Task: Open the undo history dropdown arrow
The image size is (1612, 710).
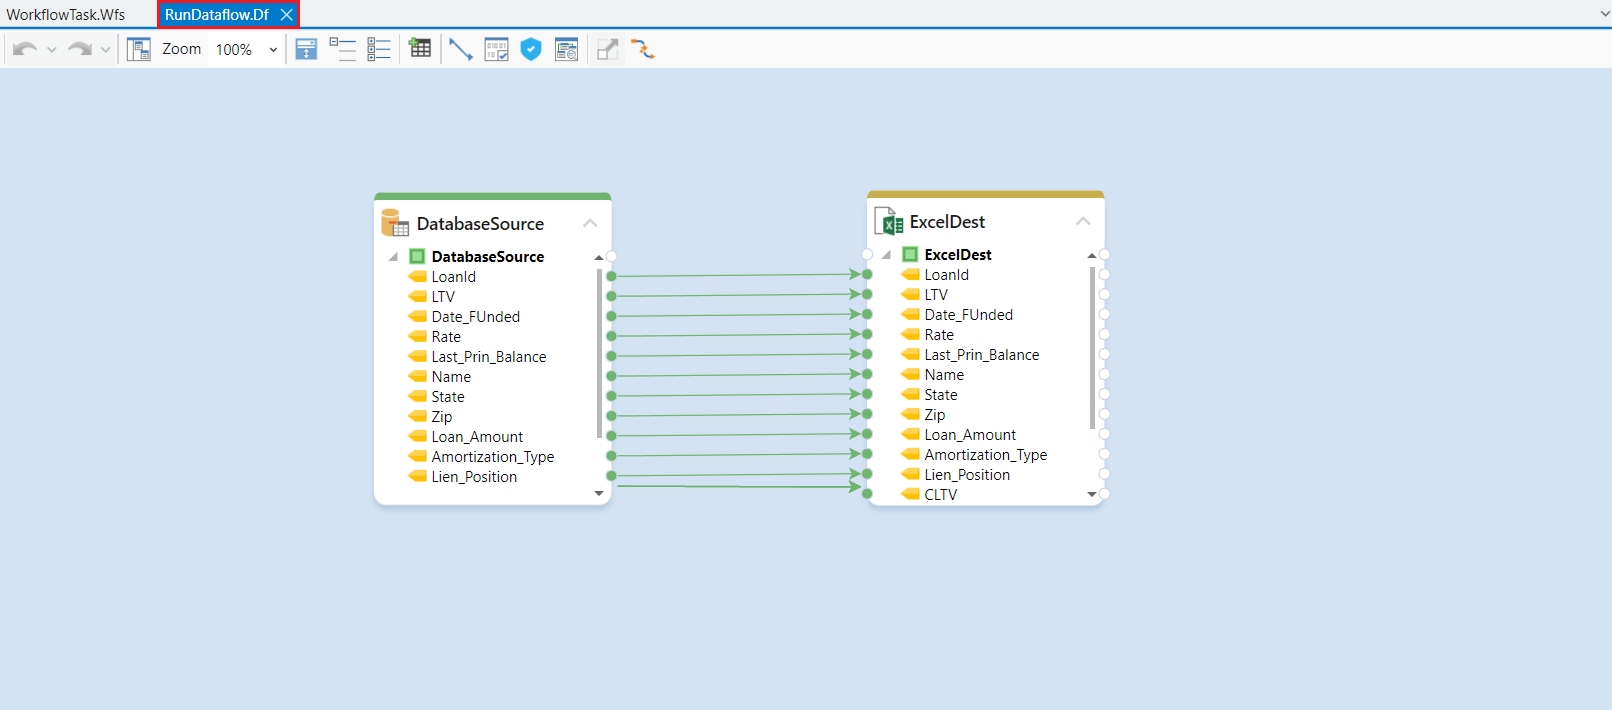Action: pos(52,50)
